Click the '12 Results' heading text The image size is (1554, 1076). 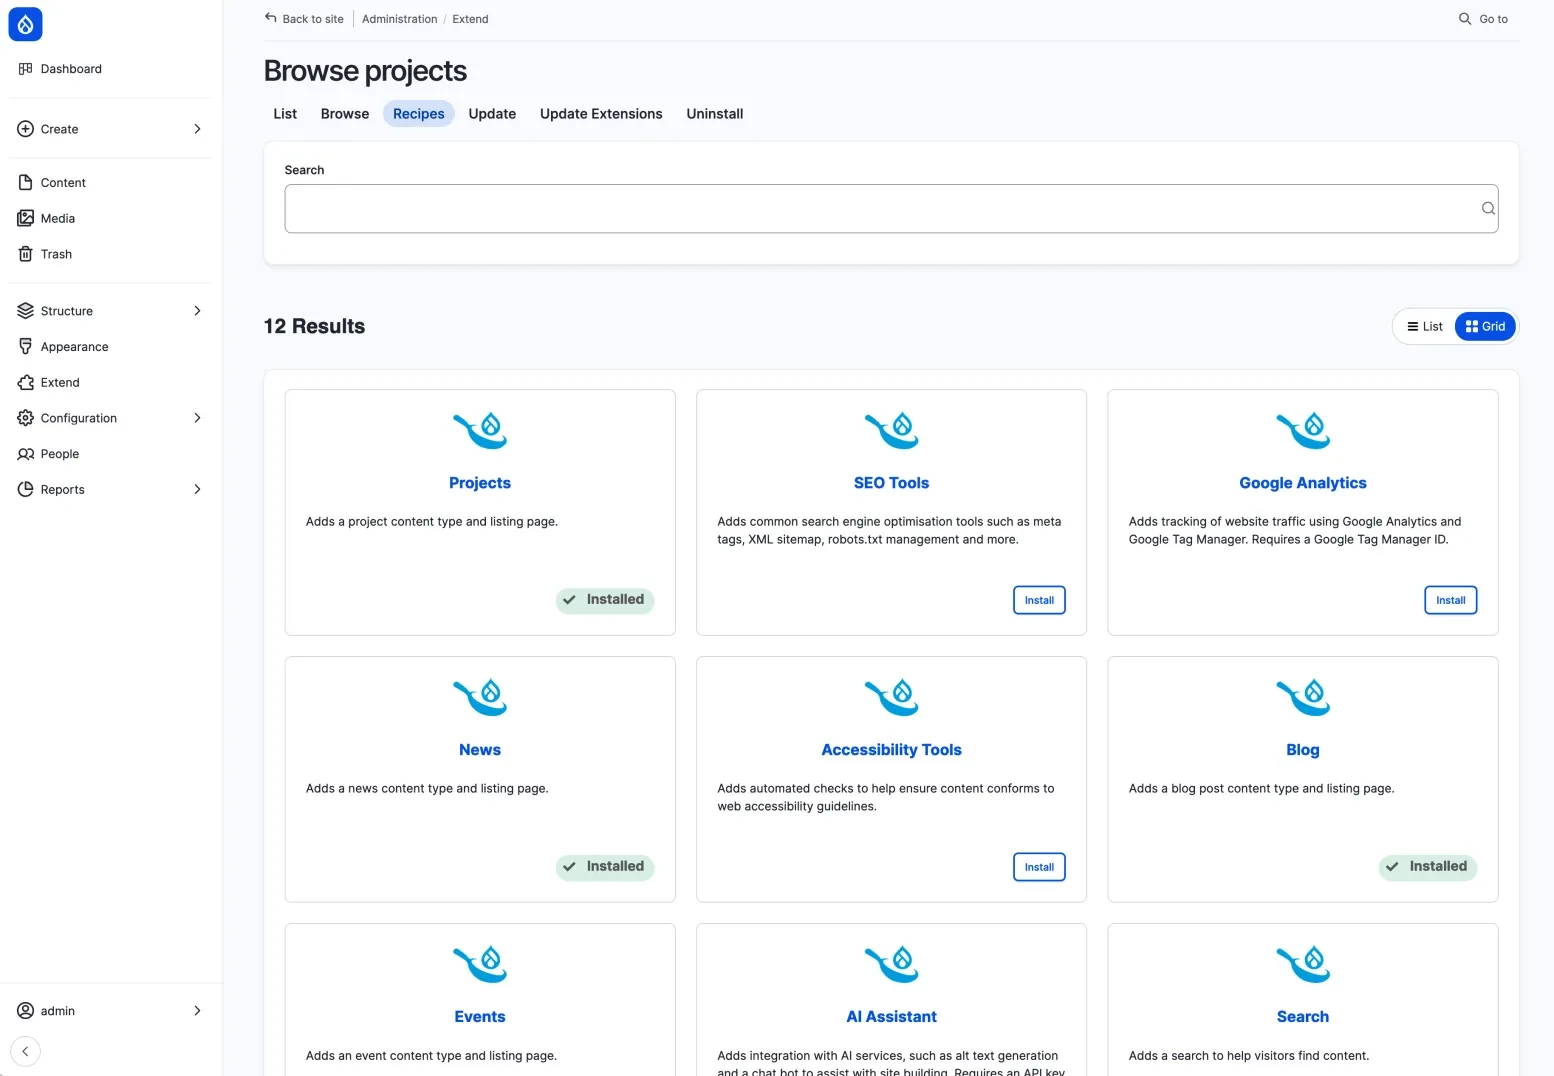click(x=314, y=326)
